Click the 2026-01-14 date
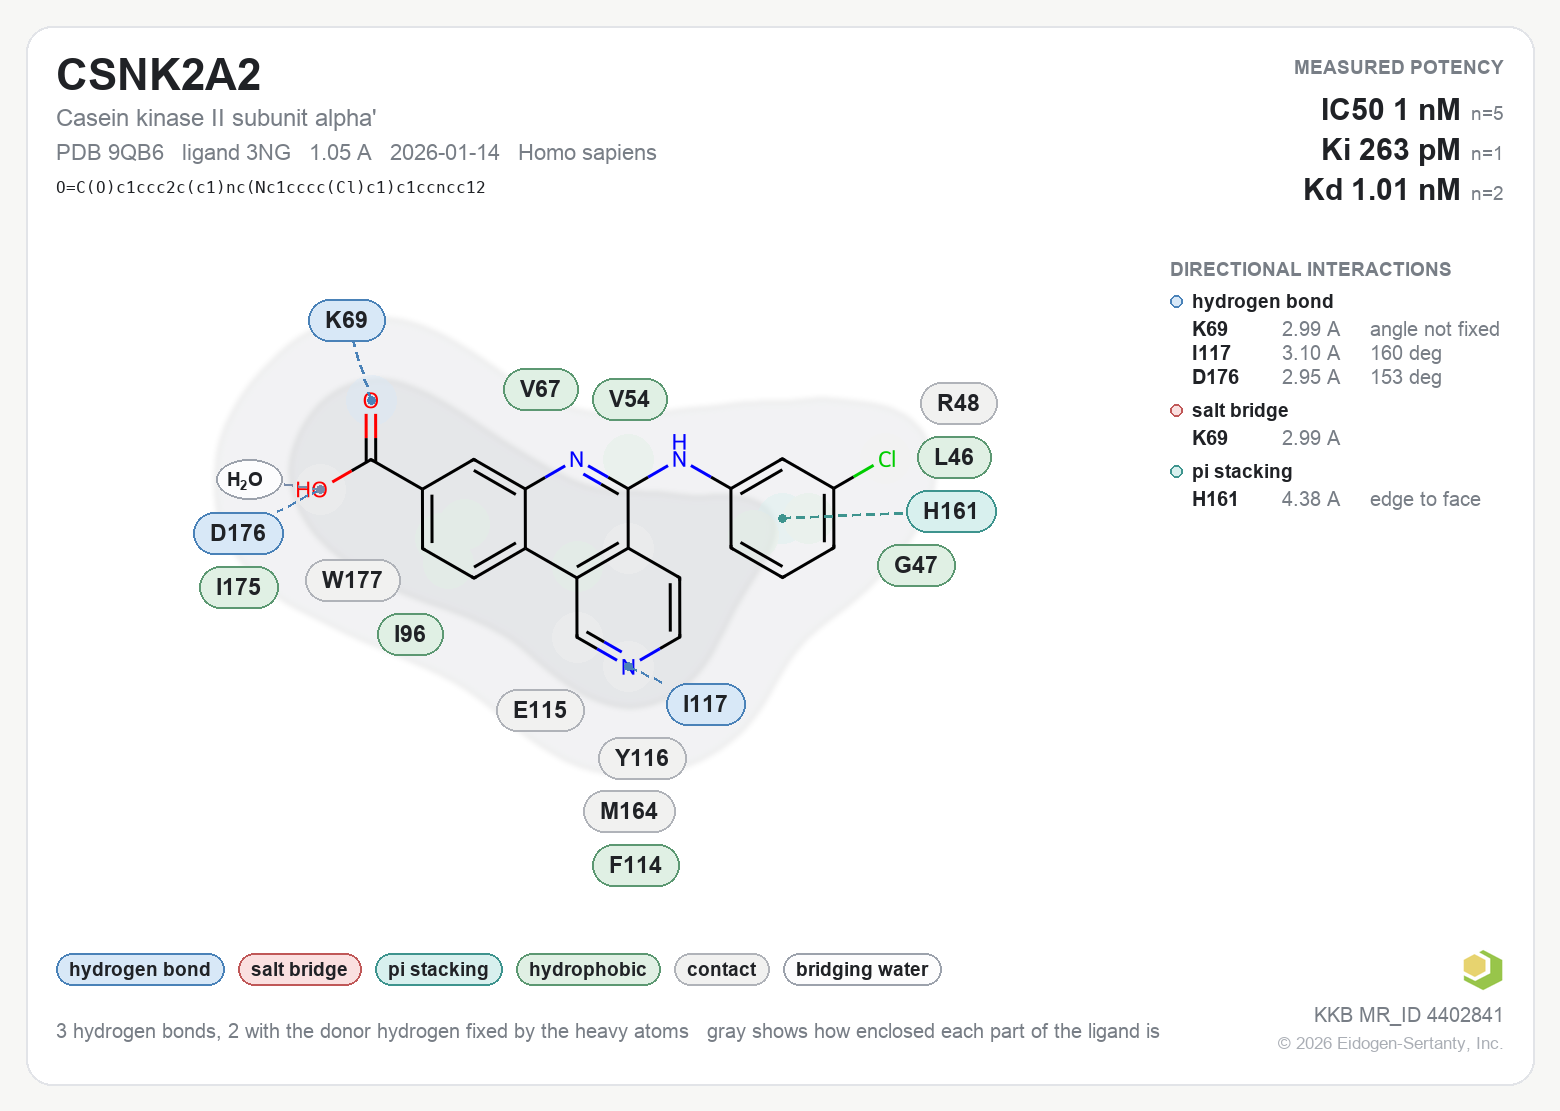1560x1111 pixels. 444,153
